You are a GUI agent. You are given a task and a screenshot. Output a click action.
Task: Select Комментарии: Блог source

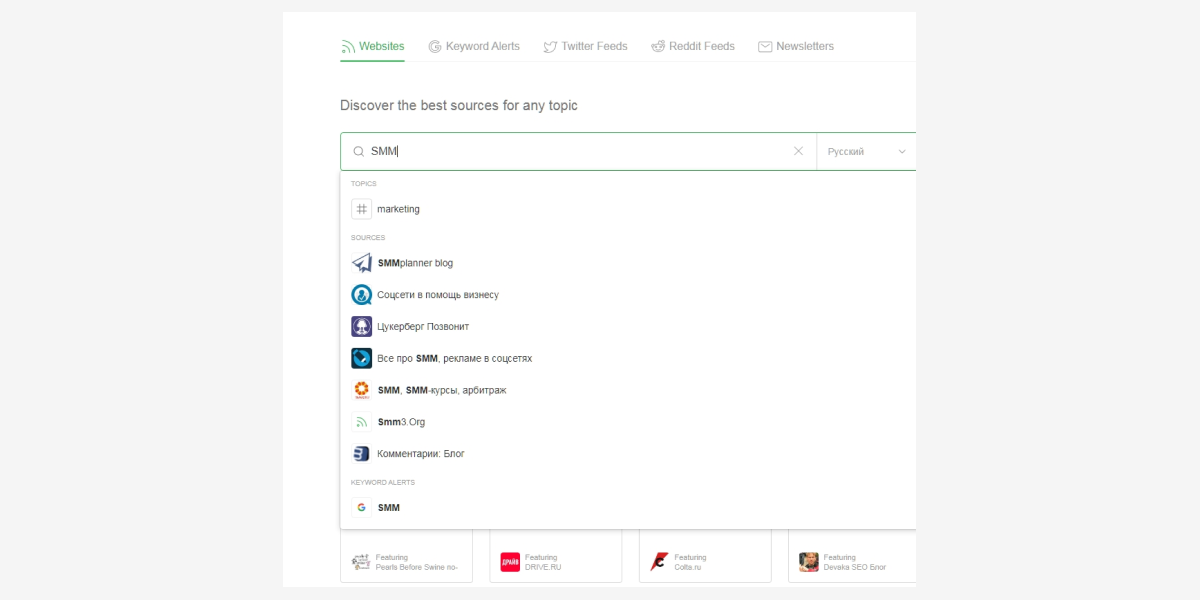coord(628,454)
